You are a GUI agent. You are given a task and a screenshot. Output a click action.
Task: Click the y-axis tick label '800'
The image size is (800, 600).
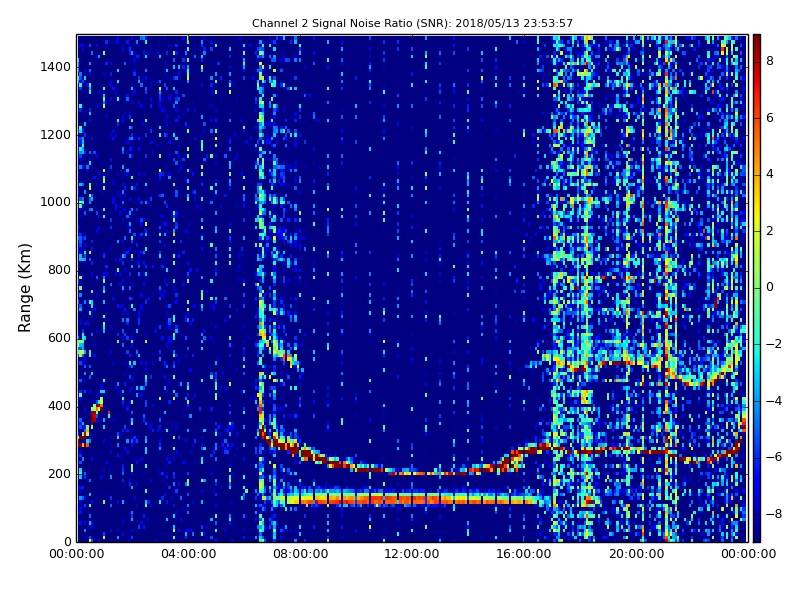pos(59,270)
